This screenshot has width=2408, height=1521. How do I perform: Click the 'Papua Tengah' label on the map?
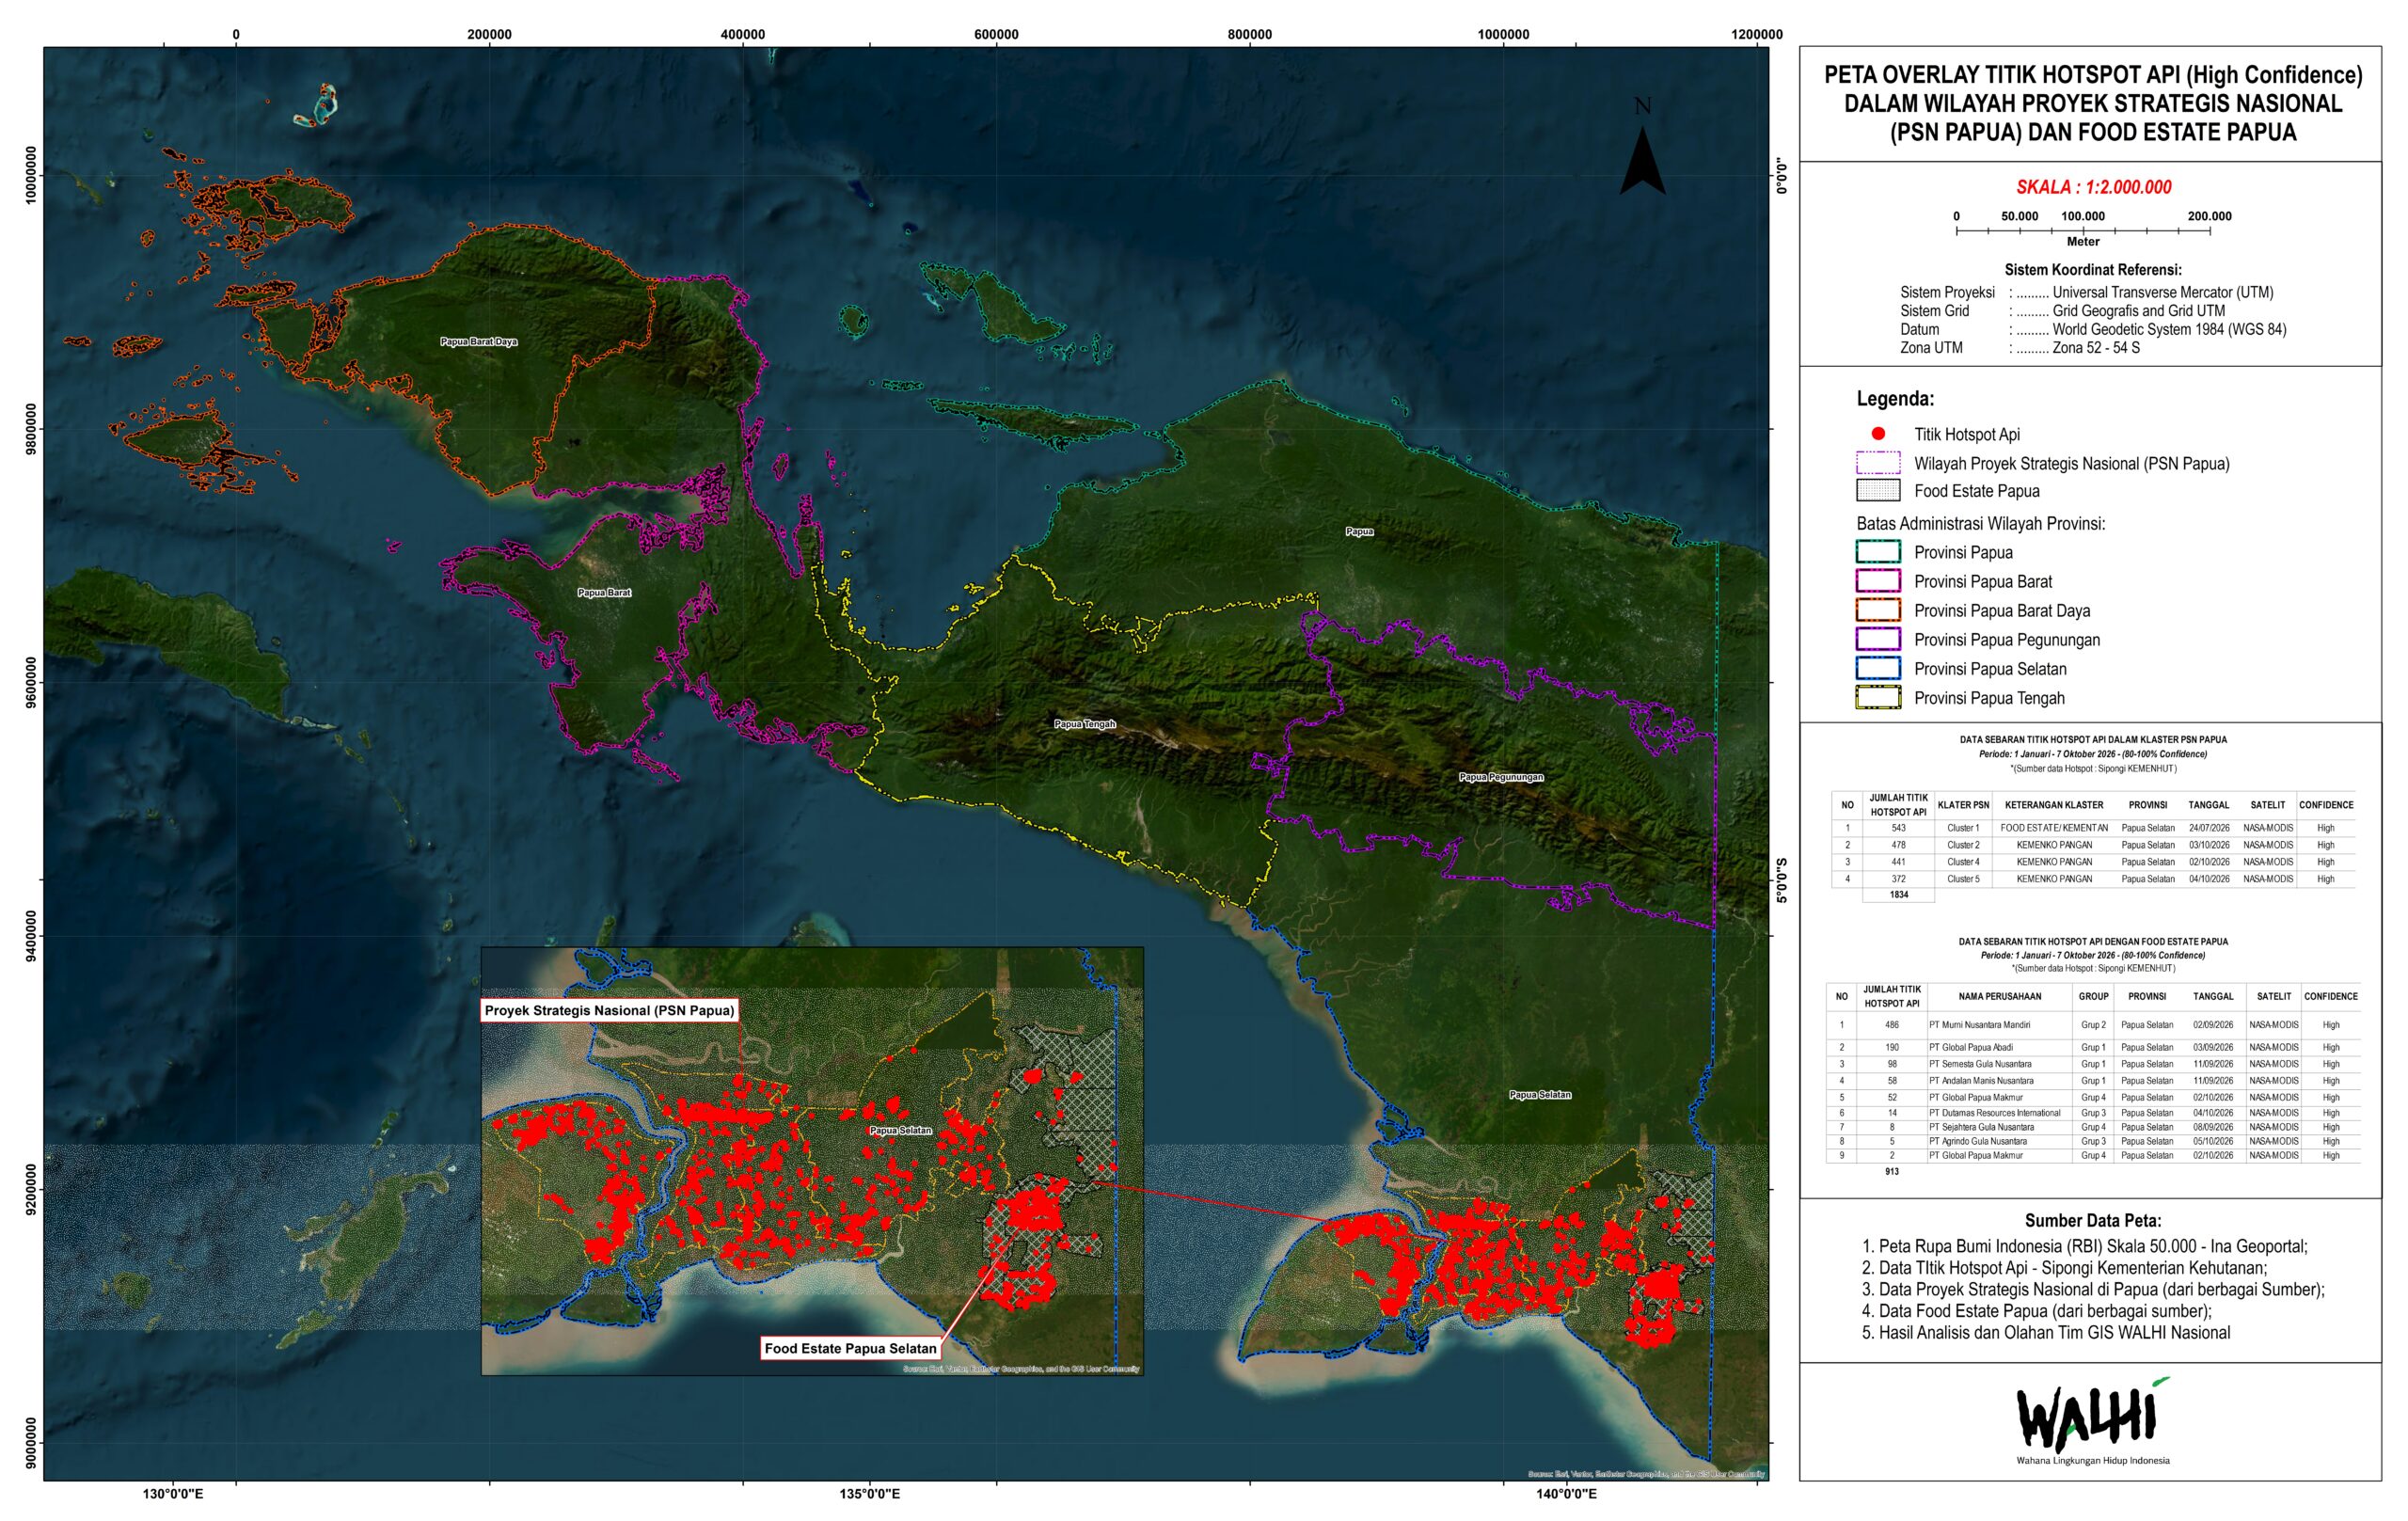pos(1084,723)
